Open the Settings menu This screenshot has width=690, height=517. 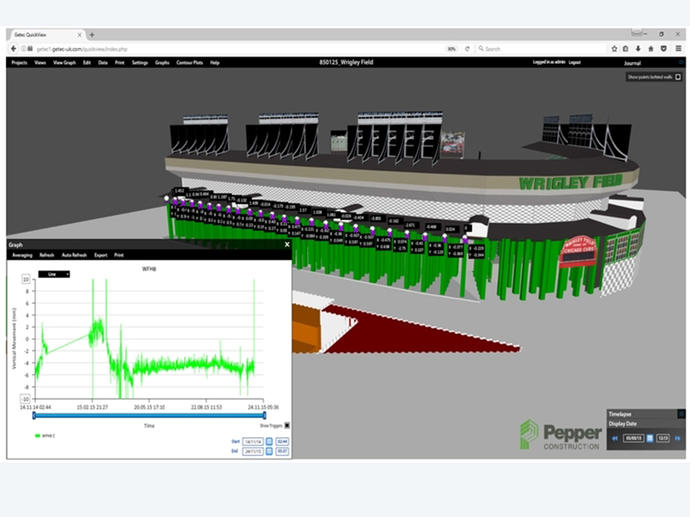[140, 62]
